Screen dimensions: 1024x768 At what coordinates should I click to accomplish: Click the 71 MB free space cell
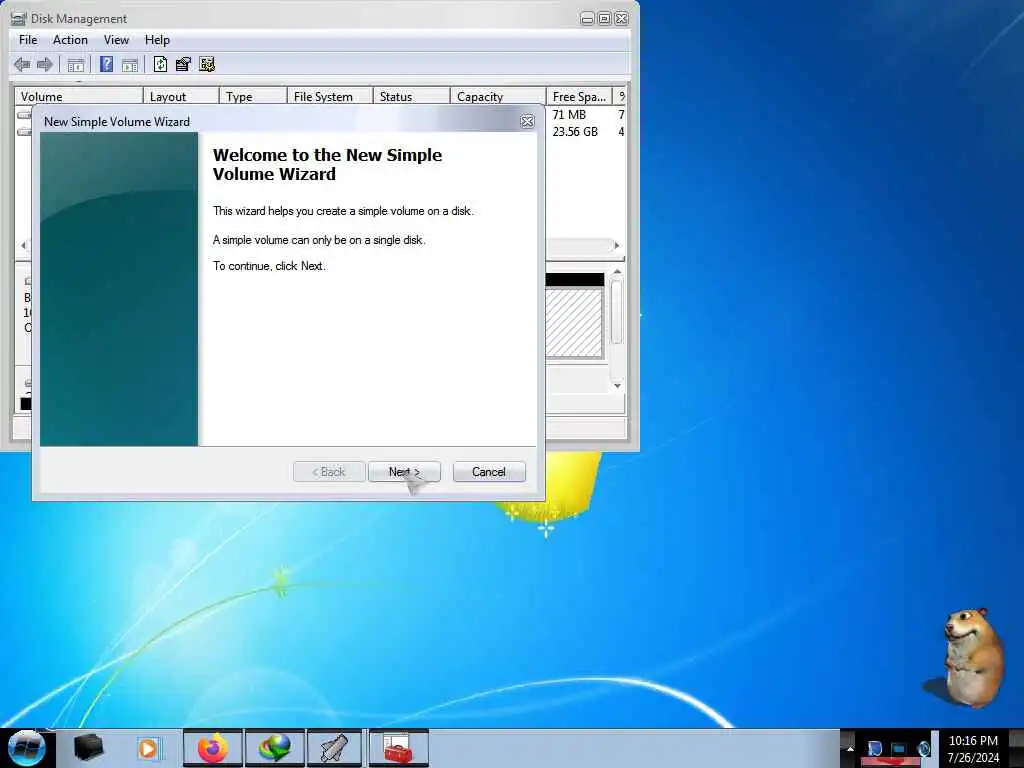point(569,115)
